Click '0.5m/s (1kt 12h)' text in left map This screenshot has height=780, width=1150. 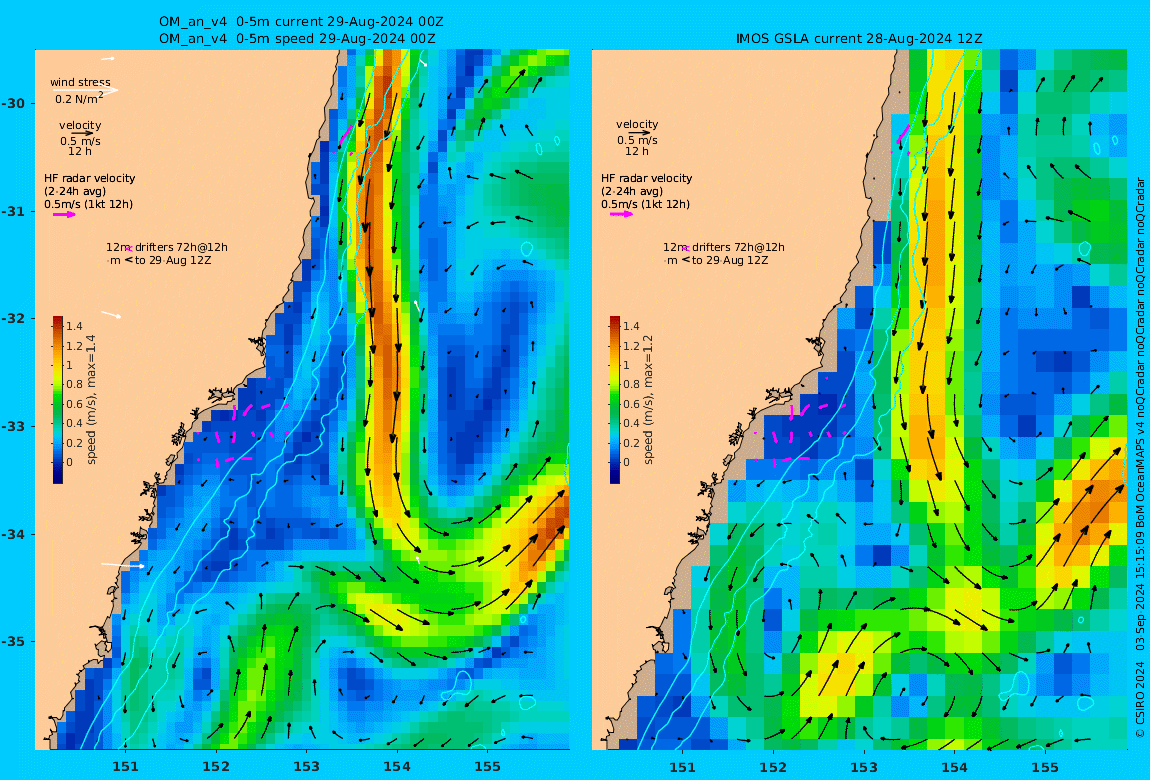[x=89, y=205]
